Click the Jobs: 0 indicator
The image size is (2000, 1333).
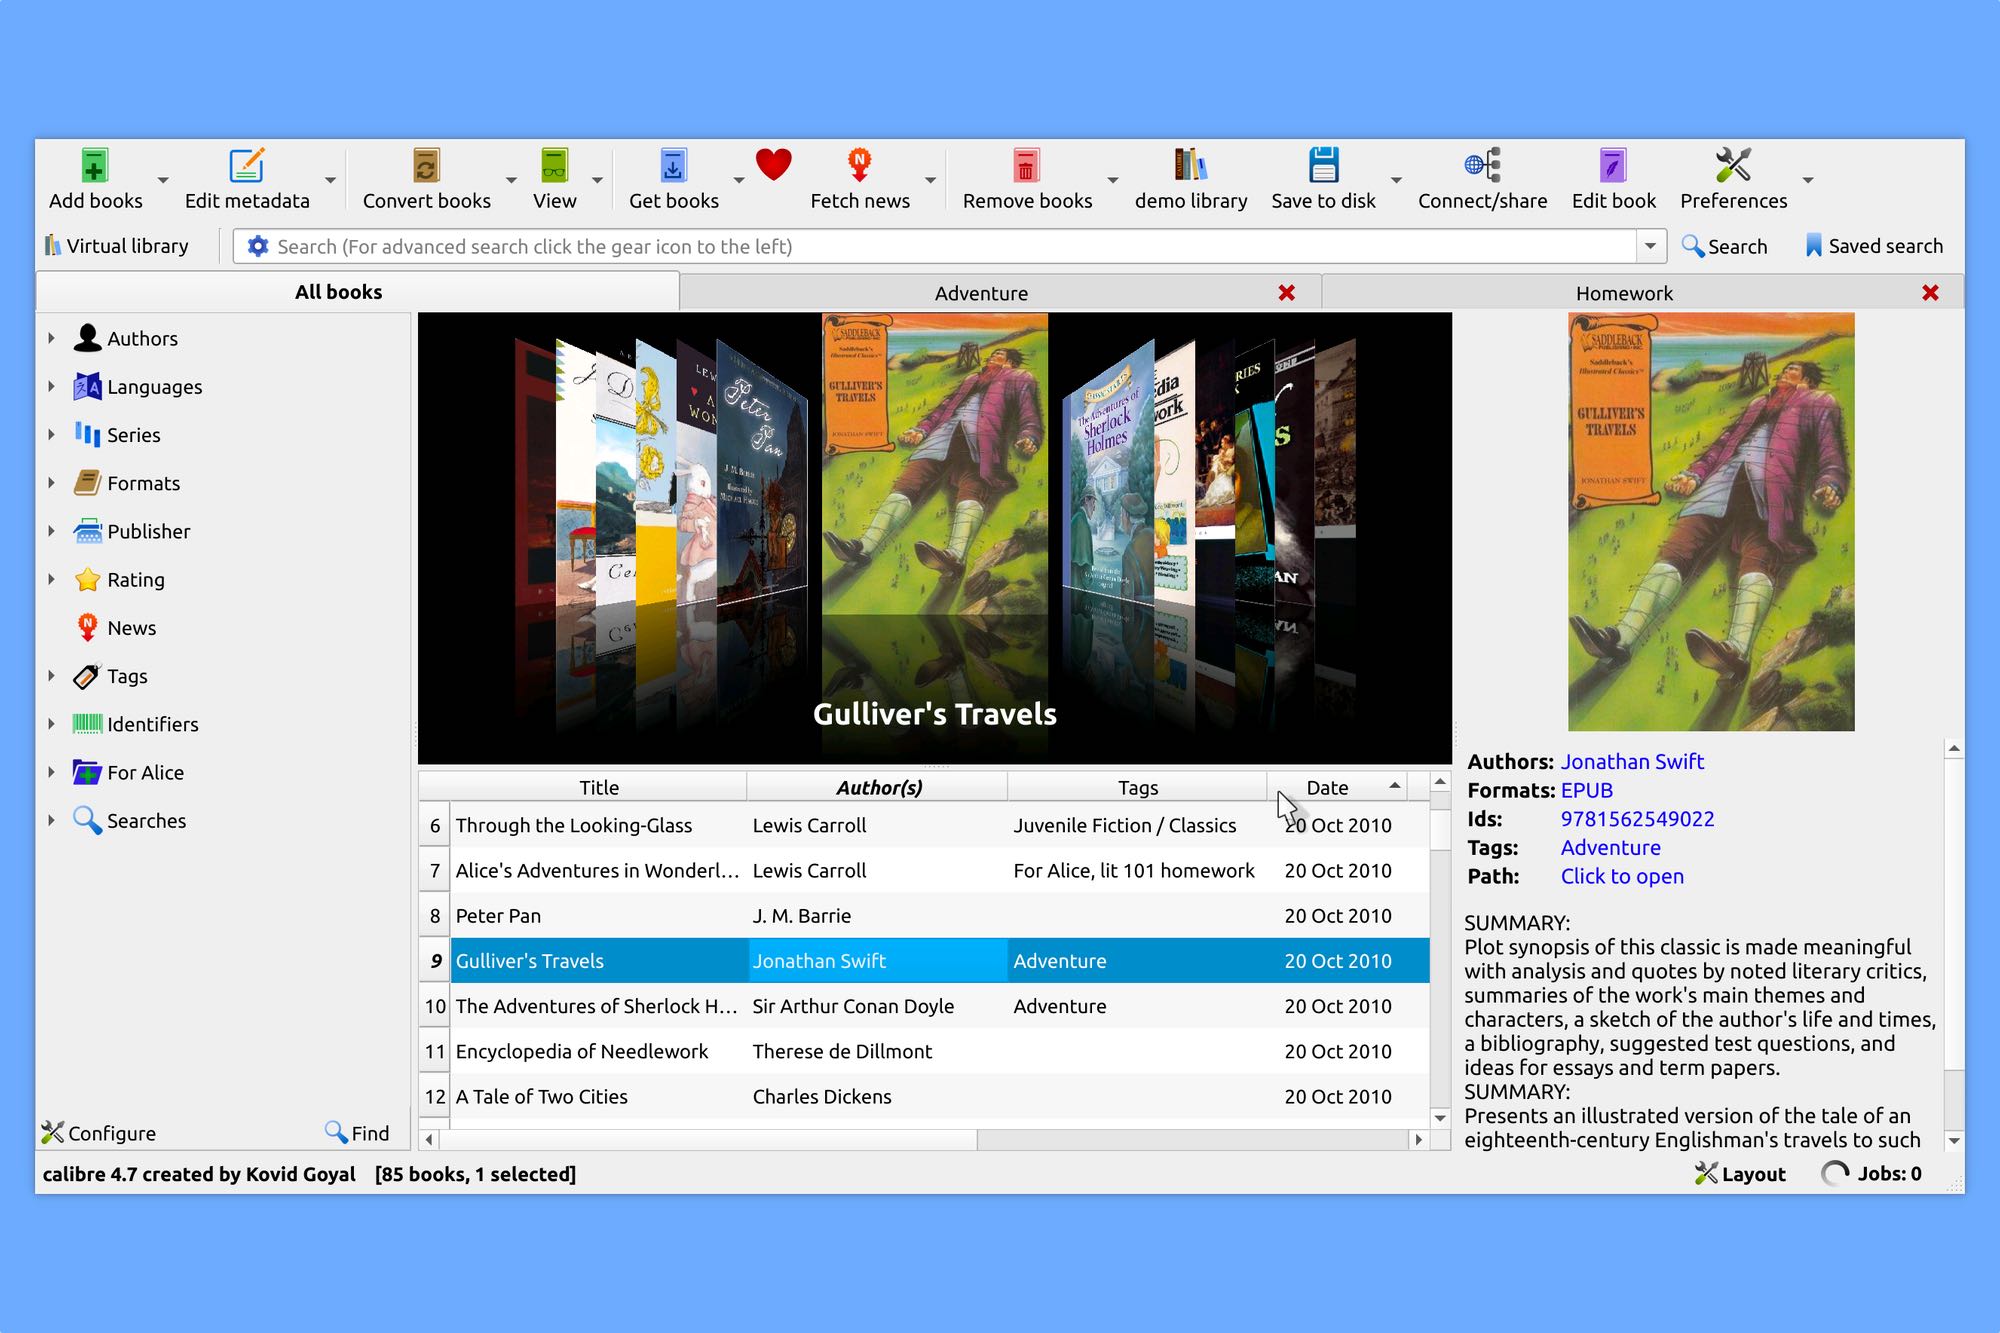tap(1872, 1174)
